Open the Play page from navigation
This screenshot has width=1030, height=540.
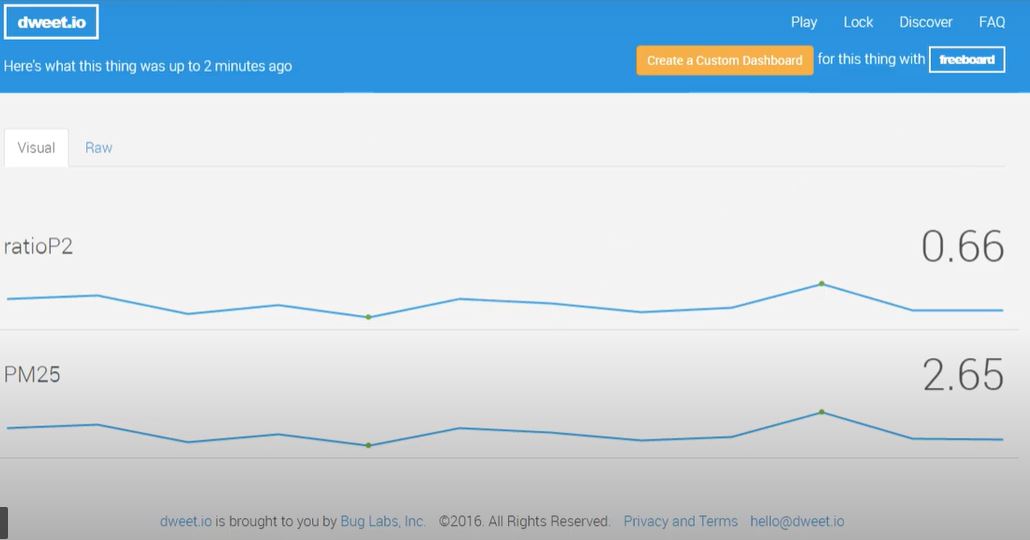pos(803,22)
